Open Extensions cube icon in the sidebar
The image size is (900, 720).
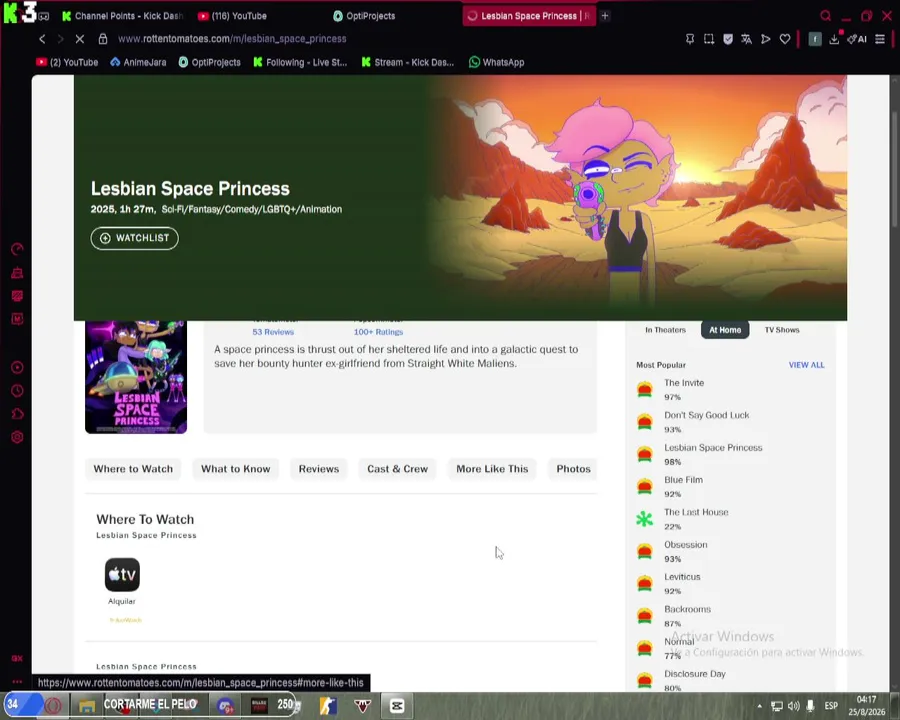[17, 414]
